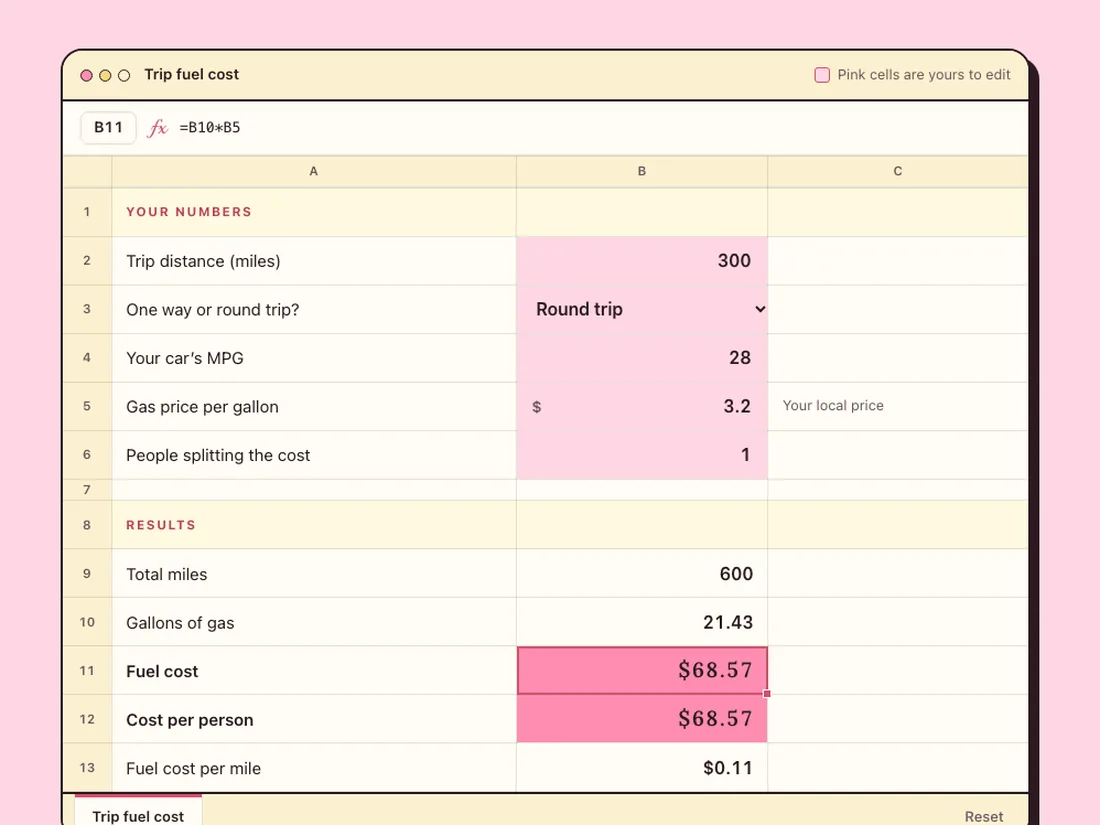Click the 'Gas price per gallon' label

[202, 407]
